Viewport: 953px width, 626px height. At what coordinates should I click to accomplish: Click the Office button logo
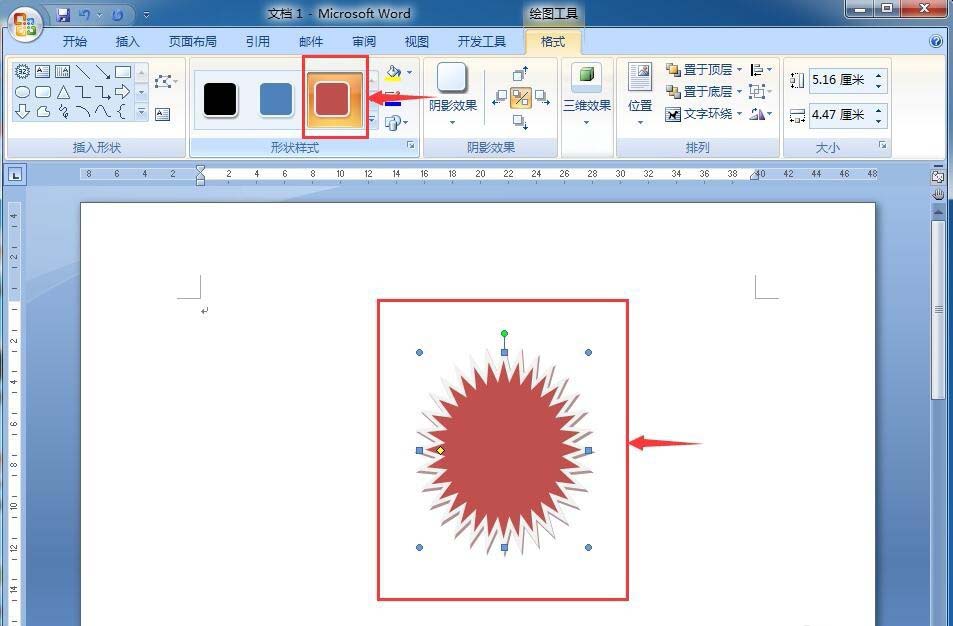24,25
